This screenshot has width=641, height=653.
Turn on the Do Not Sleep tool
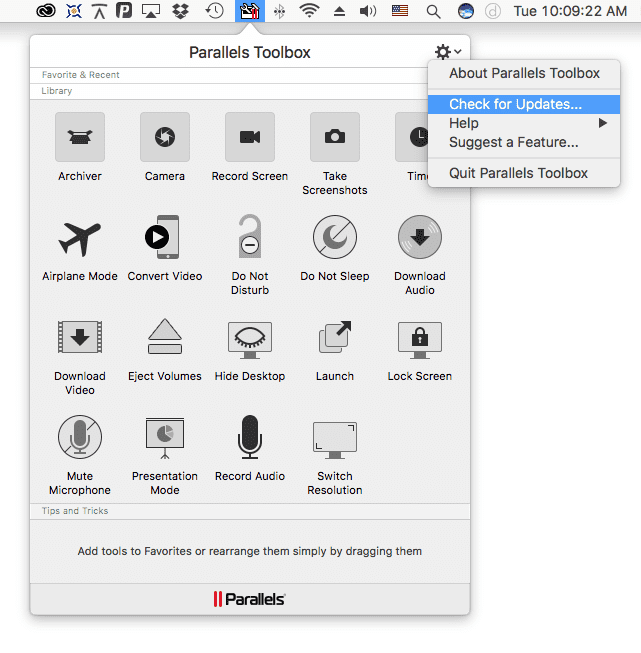(335, 237)
